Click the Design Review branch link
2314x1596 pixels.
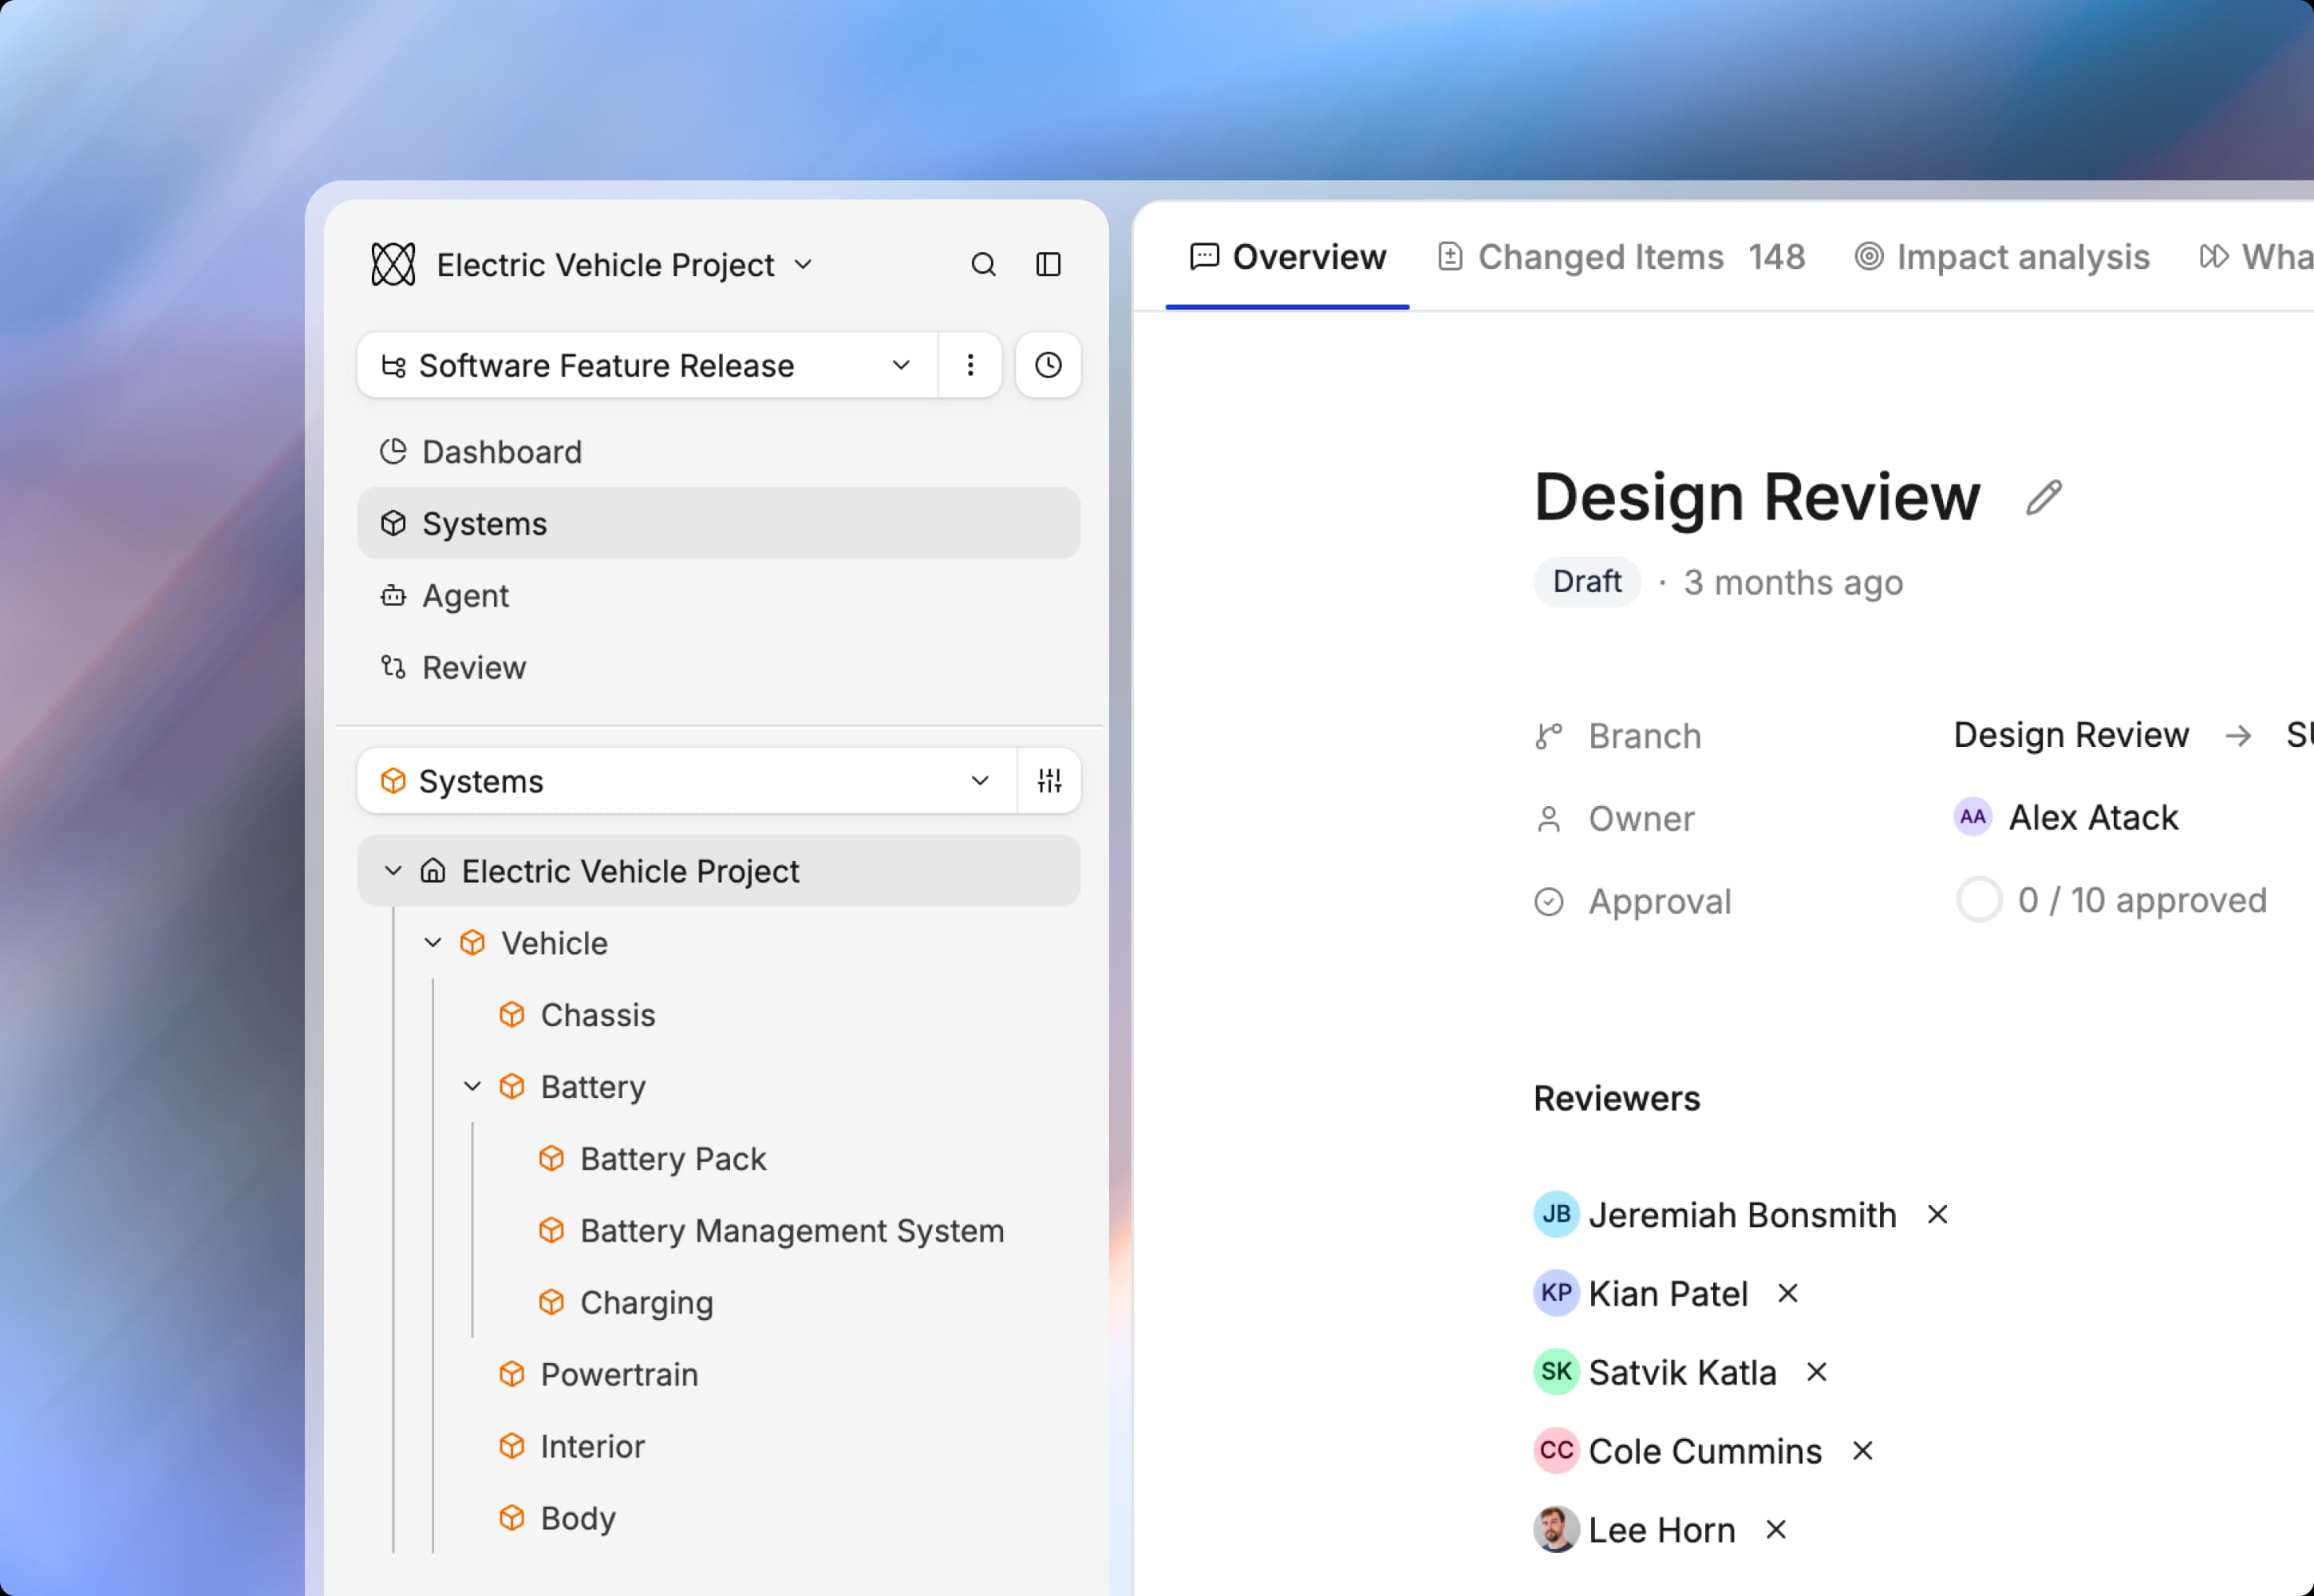(2071, 736)
